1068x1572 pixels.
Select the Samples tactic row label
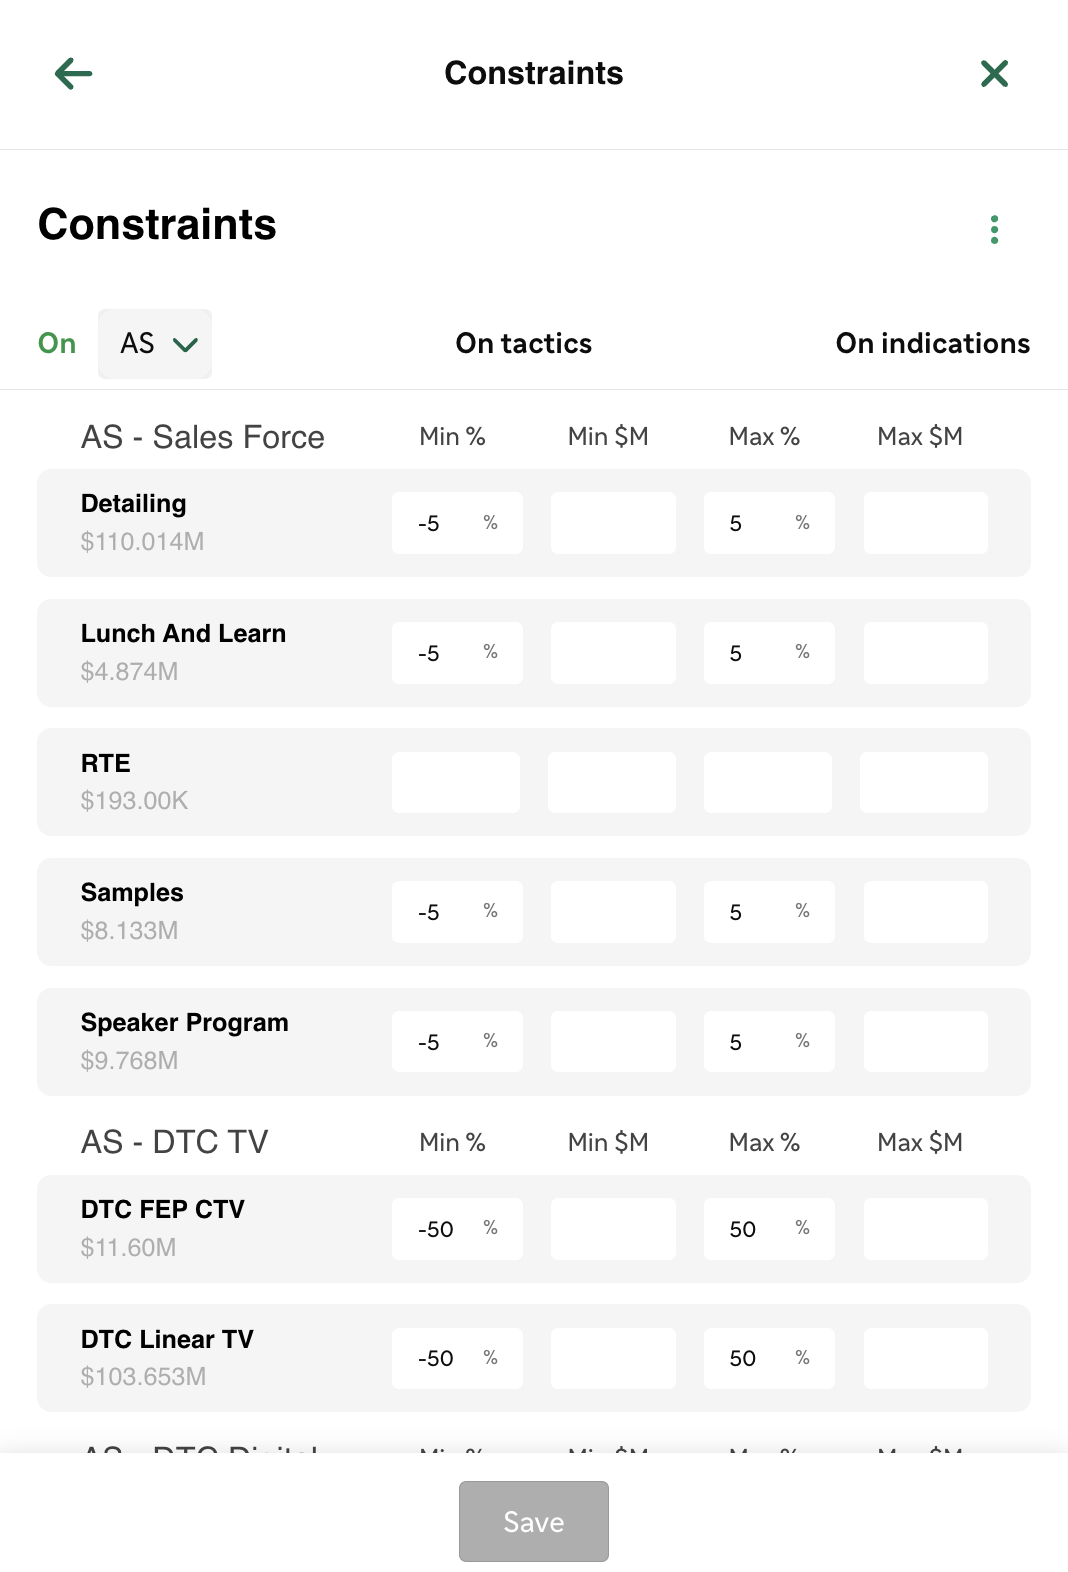[x=132, y=892]
